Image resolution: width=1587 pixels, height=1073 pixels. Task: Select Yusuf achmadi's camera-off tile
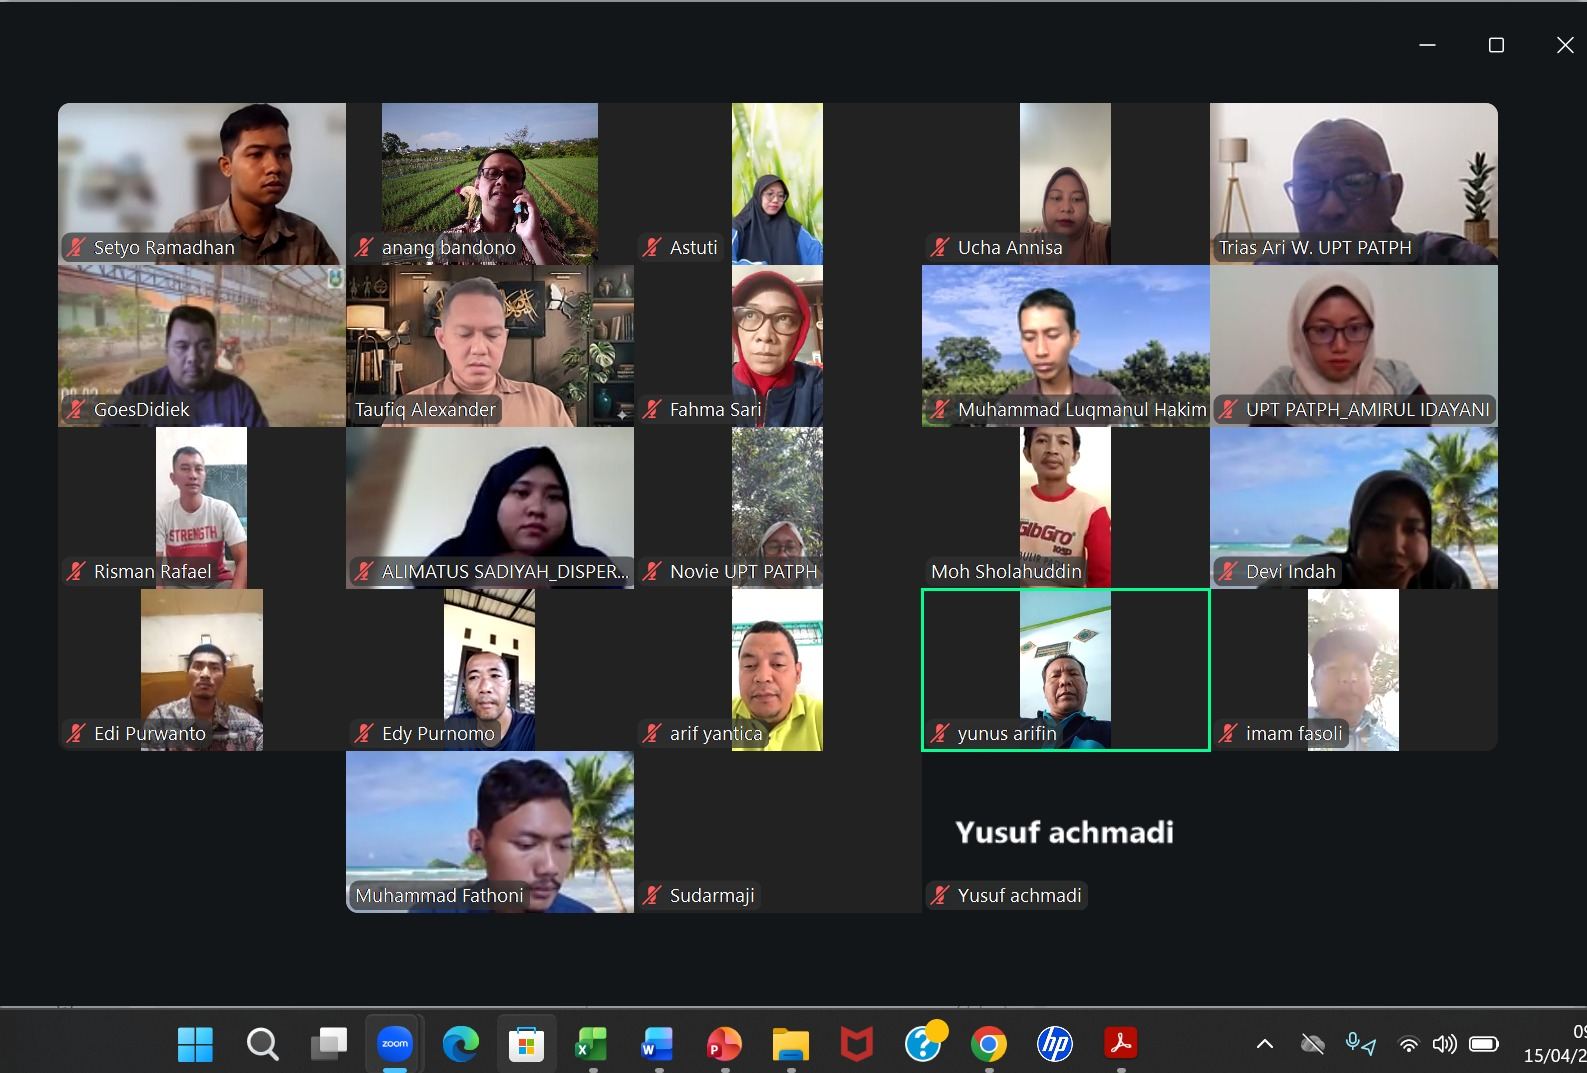point(1066,832)
